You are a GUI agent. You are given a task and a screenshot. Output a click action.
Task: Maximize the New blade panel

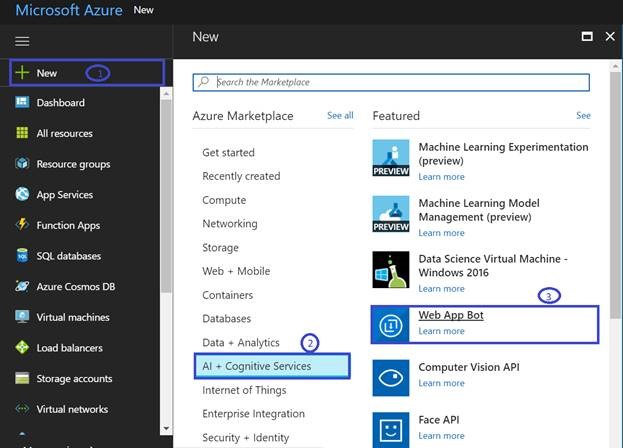coord(587,37)
